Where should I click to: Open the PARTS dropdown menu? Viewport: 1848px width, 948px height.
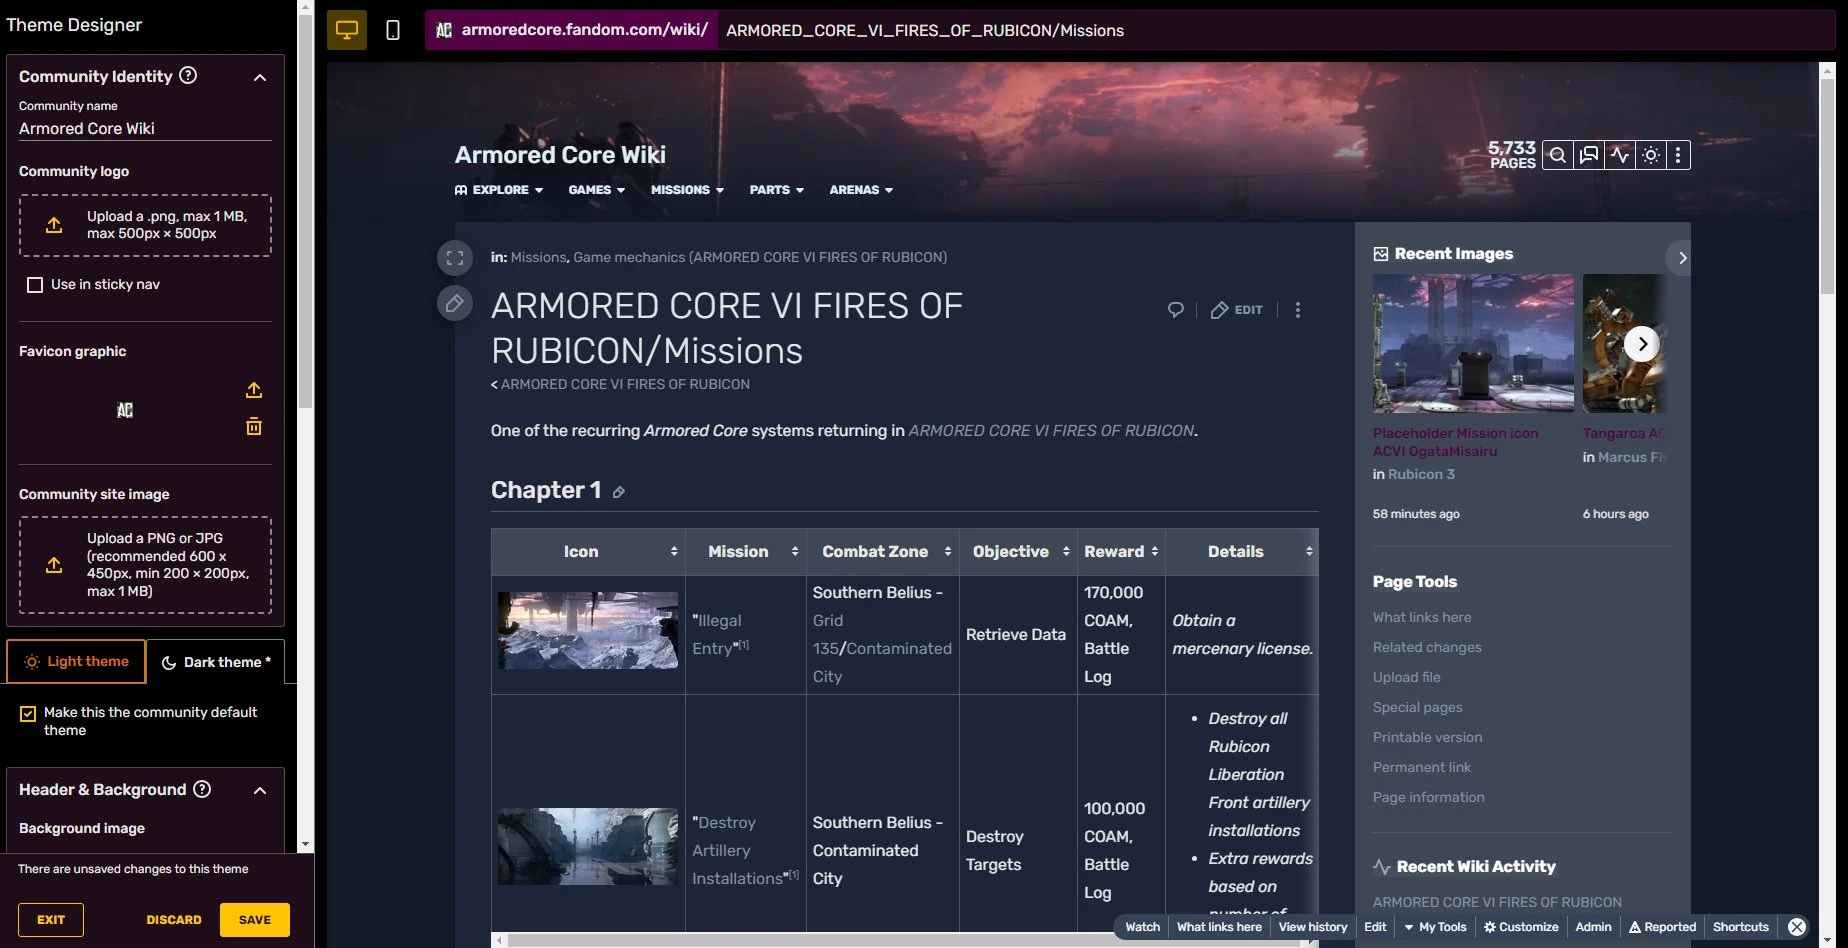pyautogui.click(x=776, y=190)
